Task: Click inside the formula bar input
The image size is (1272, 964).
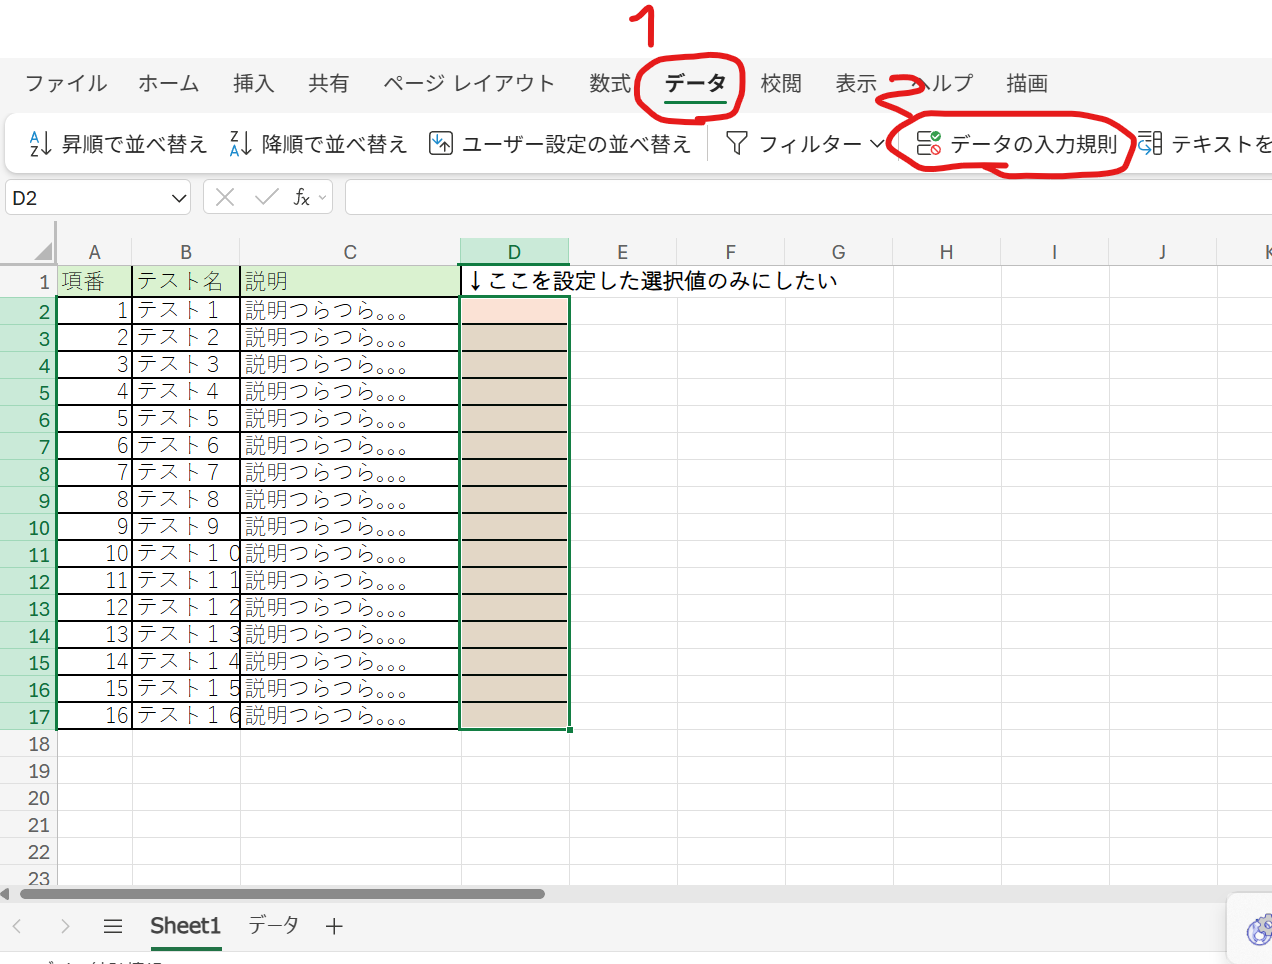Action: (808, 198)
